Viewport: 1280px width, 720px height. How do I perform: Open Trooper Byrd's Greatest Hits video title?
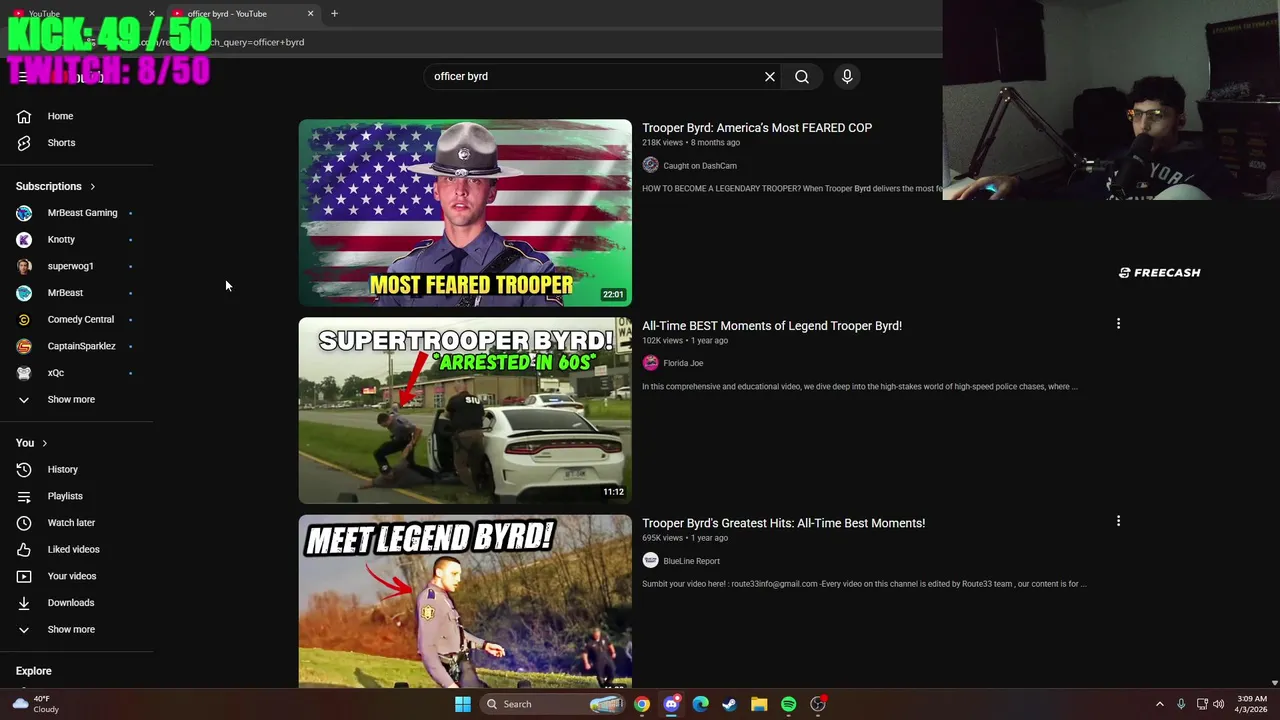coord(783,523)
